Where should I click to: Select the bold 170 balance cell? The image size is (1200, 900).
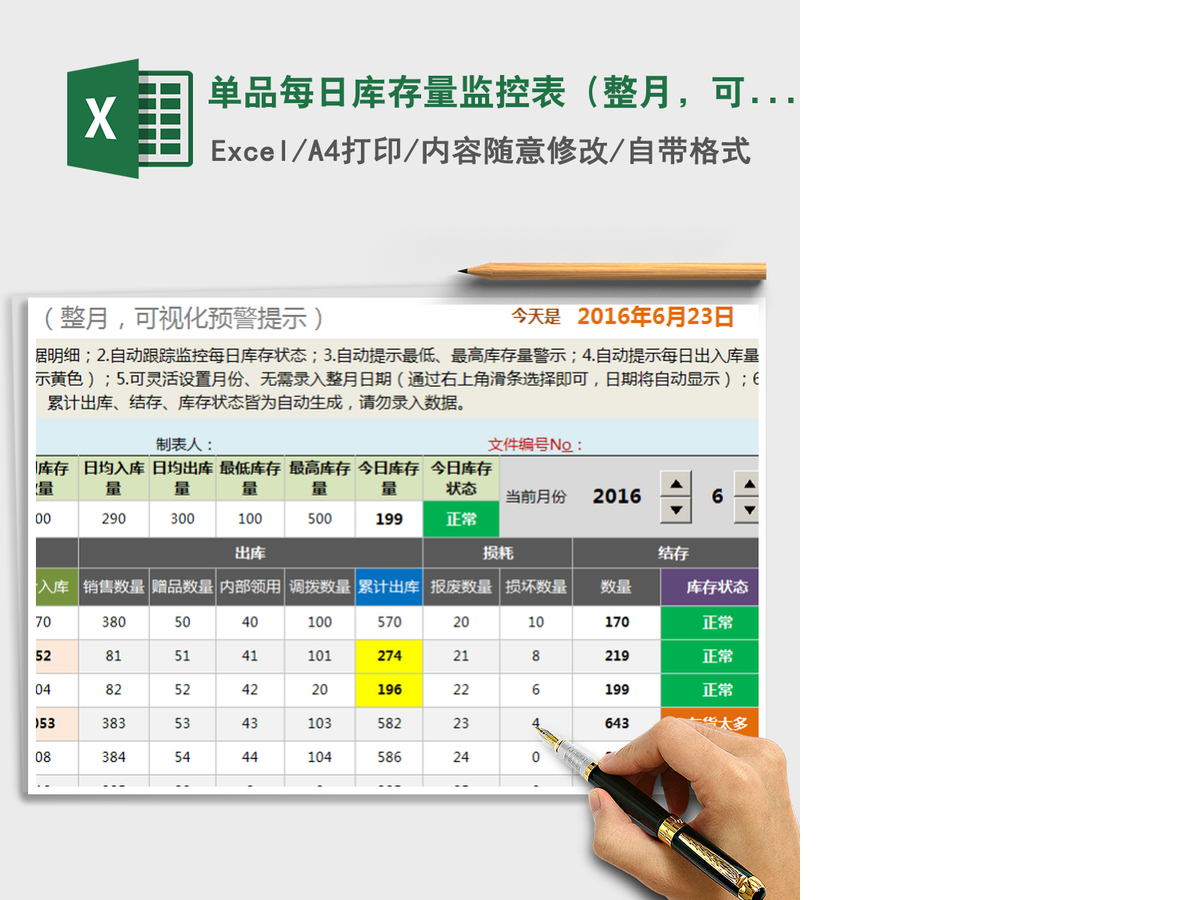617,622
